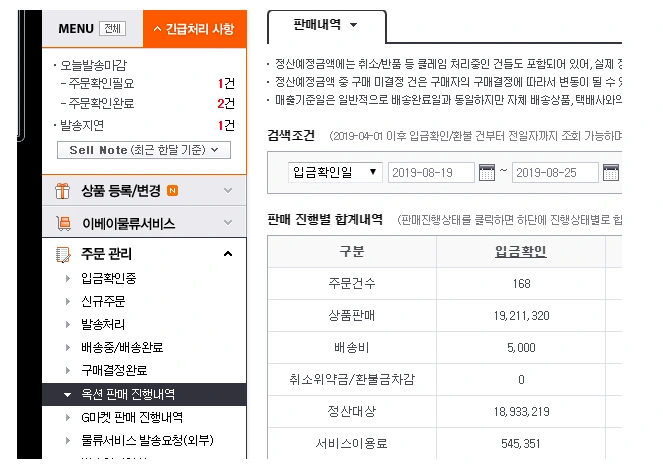
Task: Click the arrow bullet beside 구매결정완료
Action: (x=68, y=370)
